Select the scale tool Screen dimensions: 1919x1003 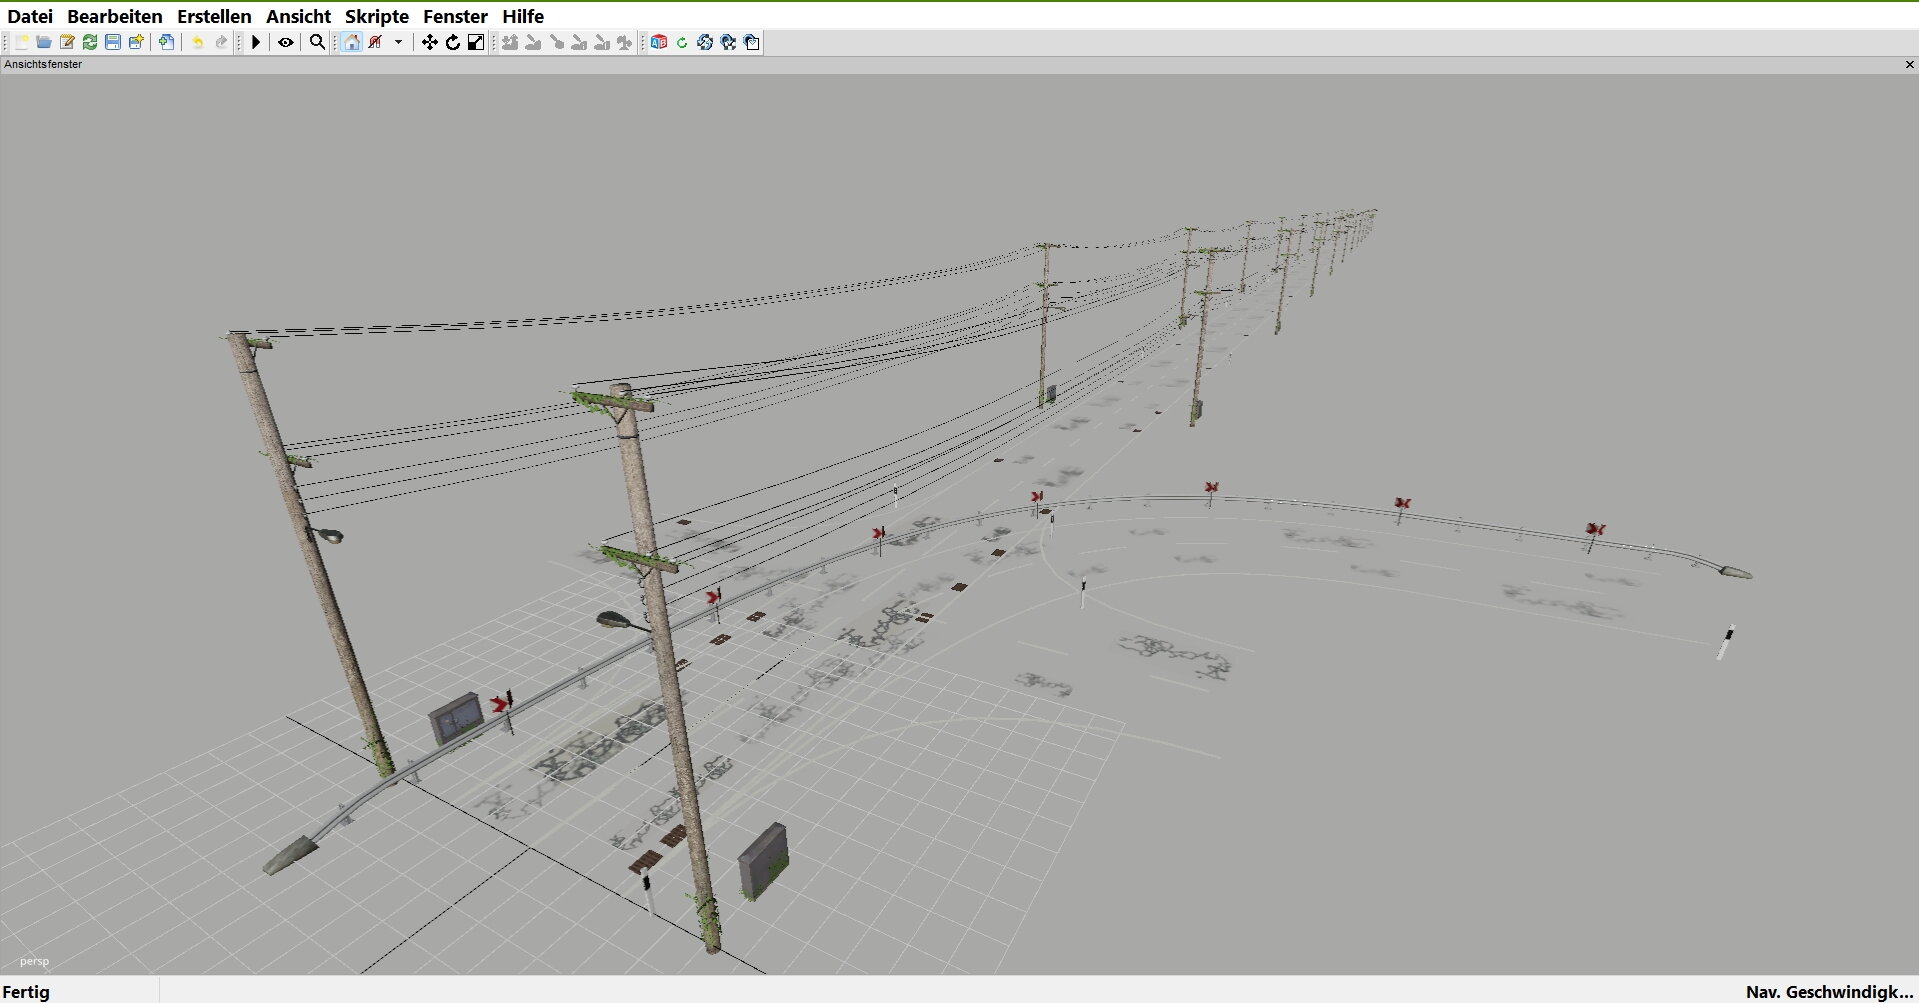(476, 42)
